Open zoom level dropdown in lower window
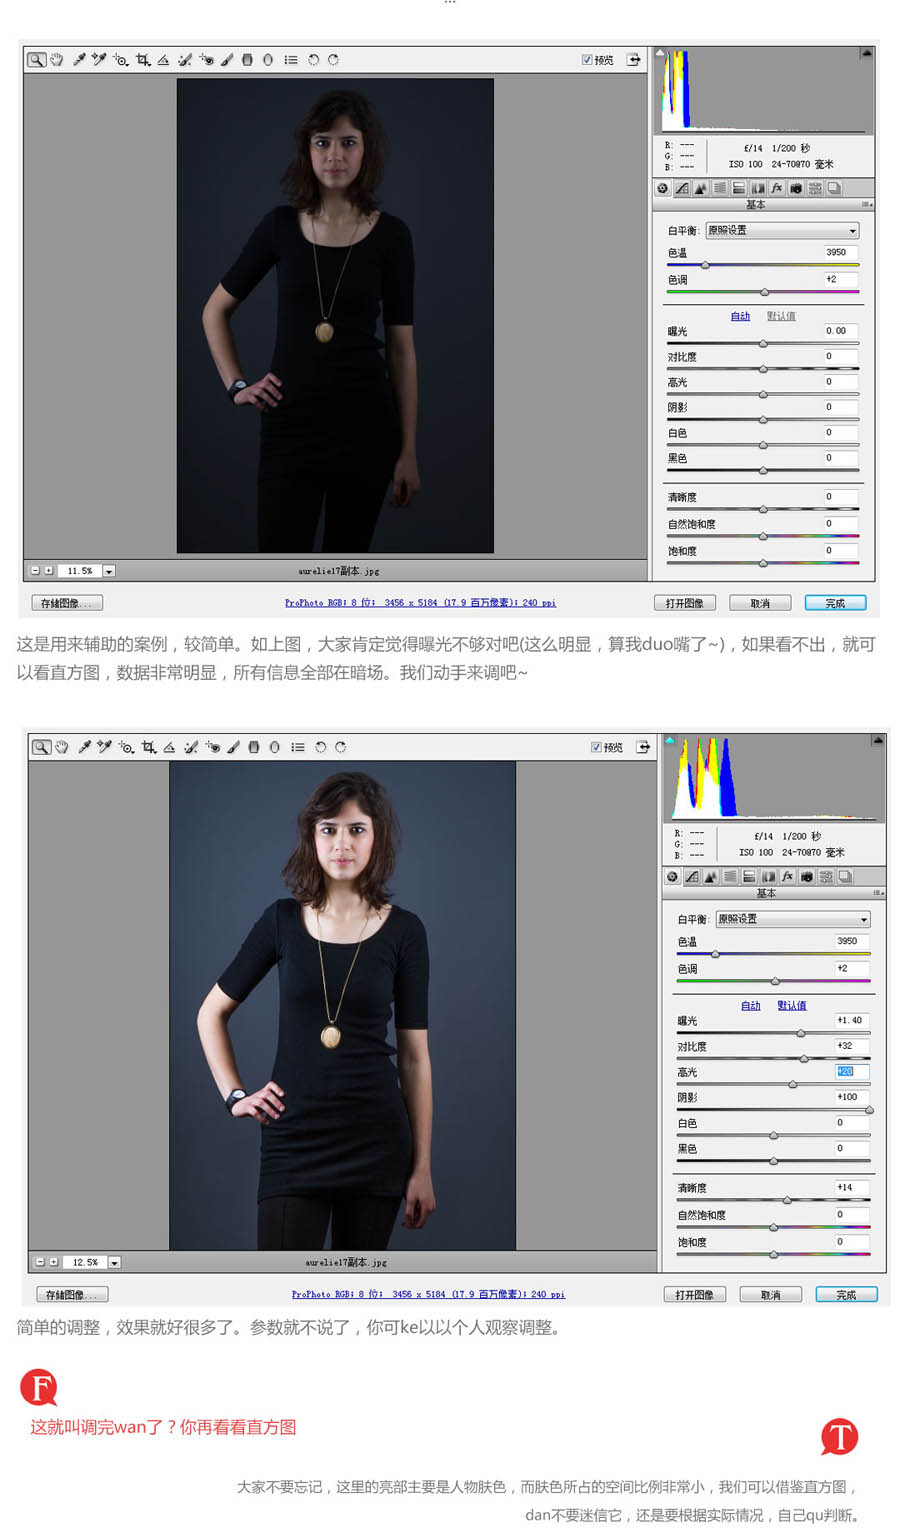900x1538 pixels. click(114, 1262)
